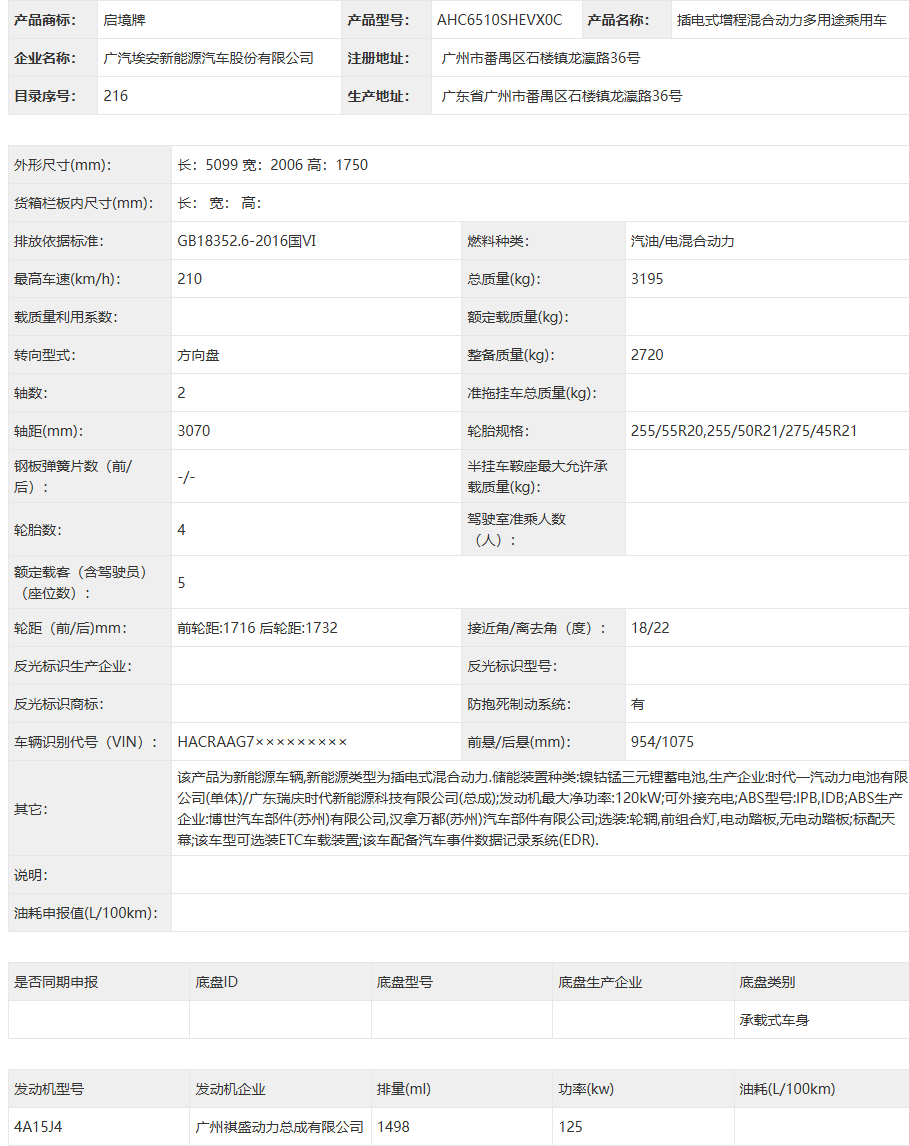
Task: Select the 货箱栏板内尺寸(mm) label
Action: (x=83, y=203)
